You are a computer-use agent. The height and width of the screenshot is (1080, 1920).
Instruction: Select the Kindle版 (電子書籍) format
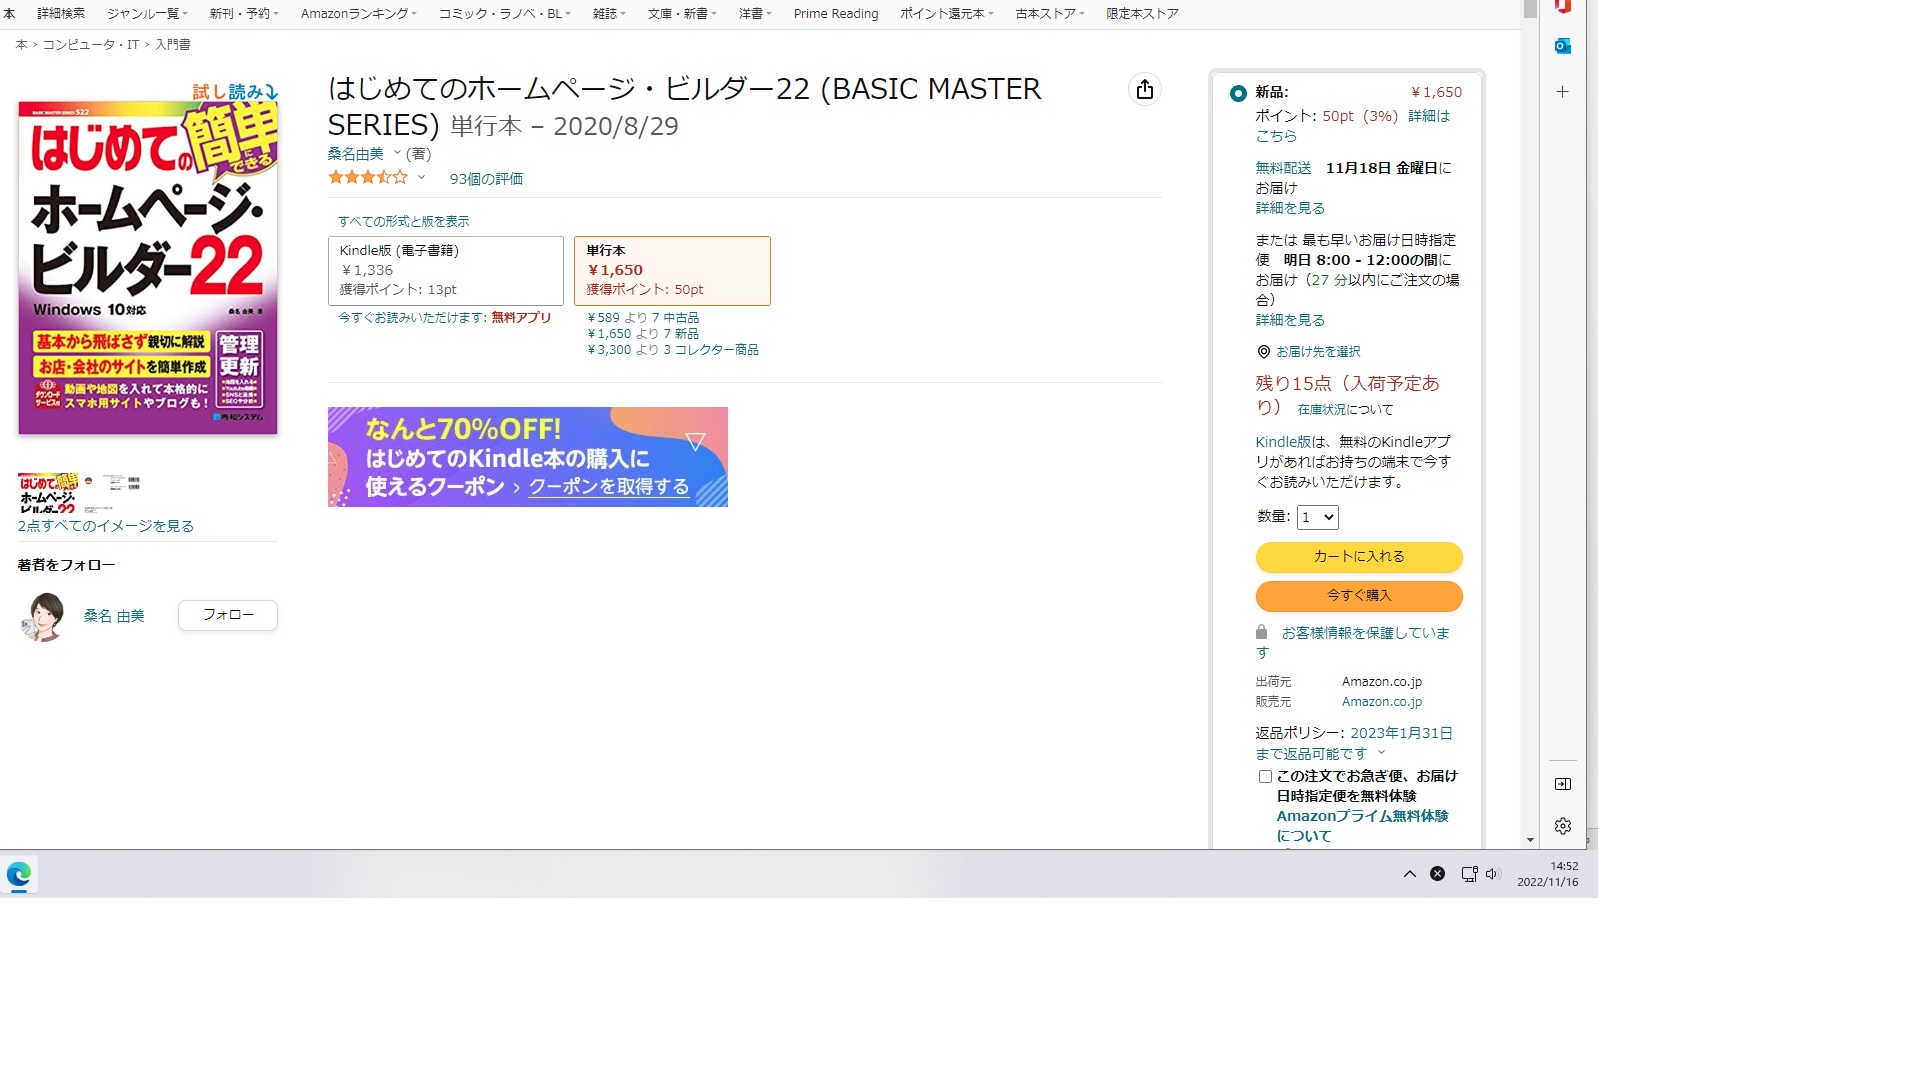click(446, 271)
